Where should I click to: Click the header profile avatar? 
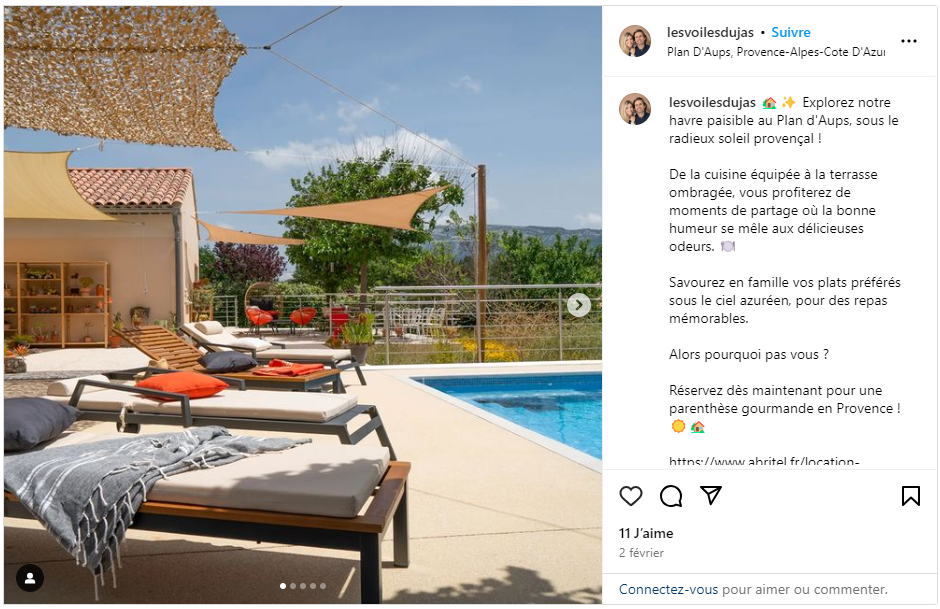tap(635, 41)
